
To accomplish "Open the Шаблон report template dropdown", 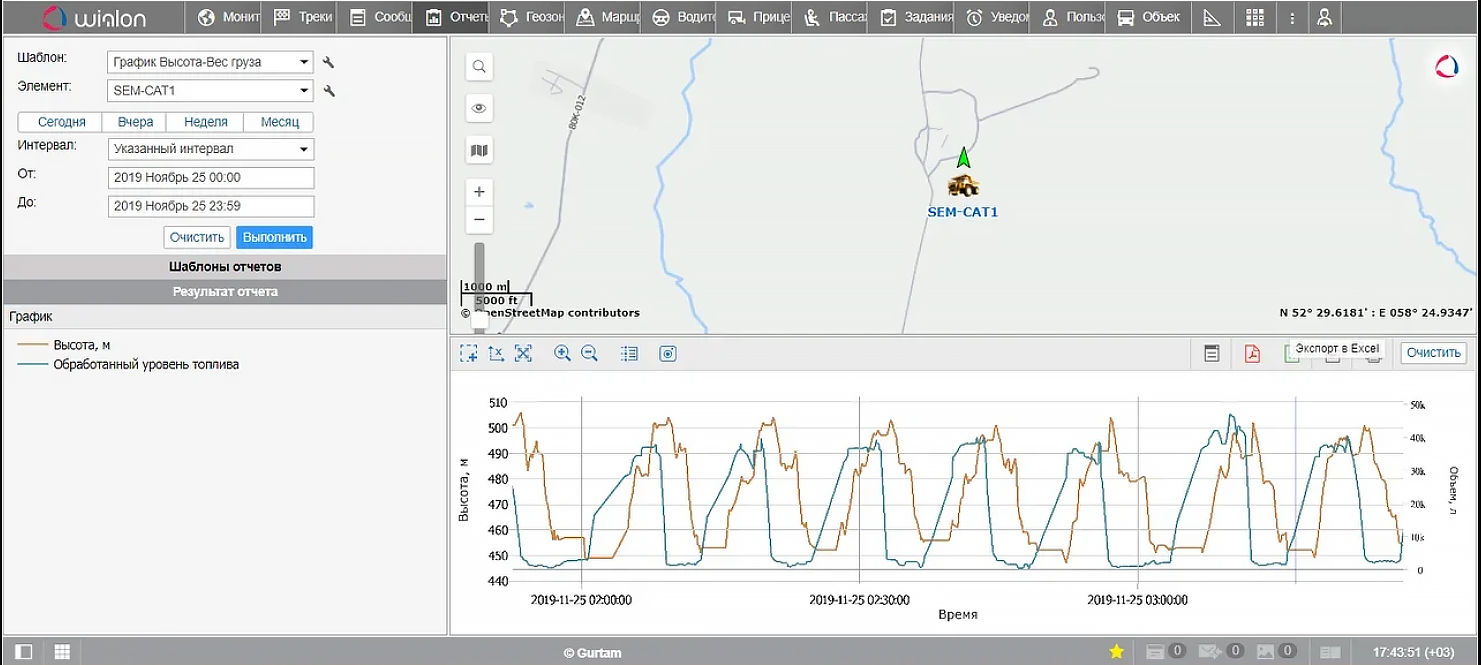I will point(210,62).
